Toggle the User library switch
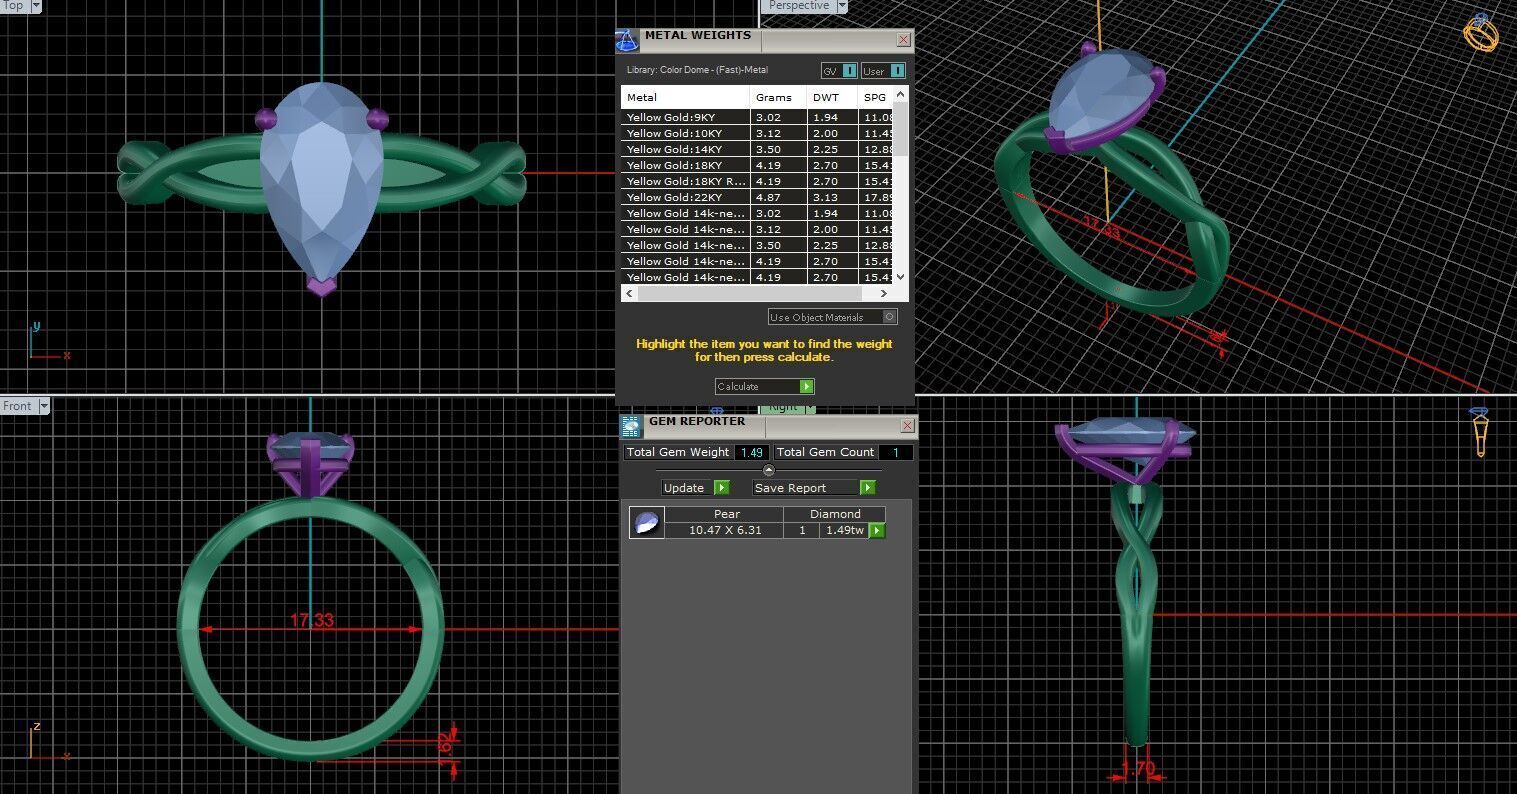Viewport: 1517px width, 794px height. [883, 71]
